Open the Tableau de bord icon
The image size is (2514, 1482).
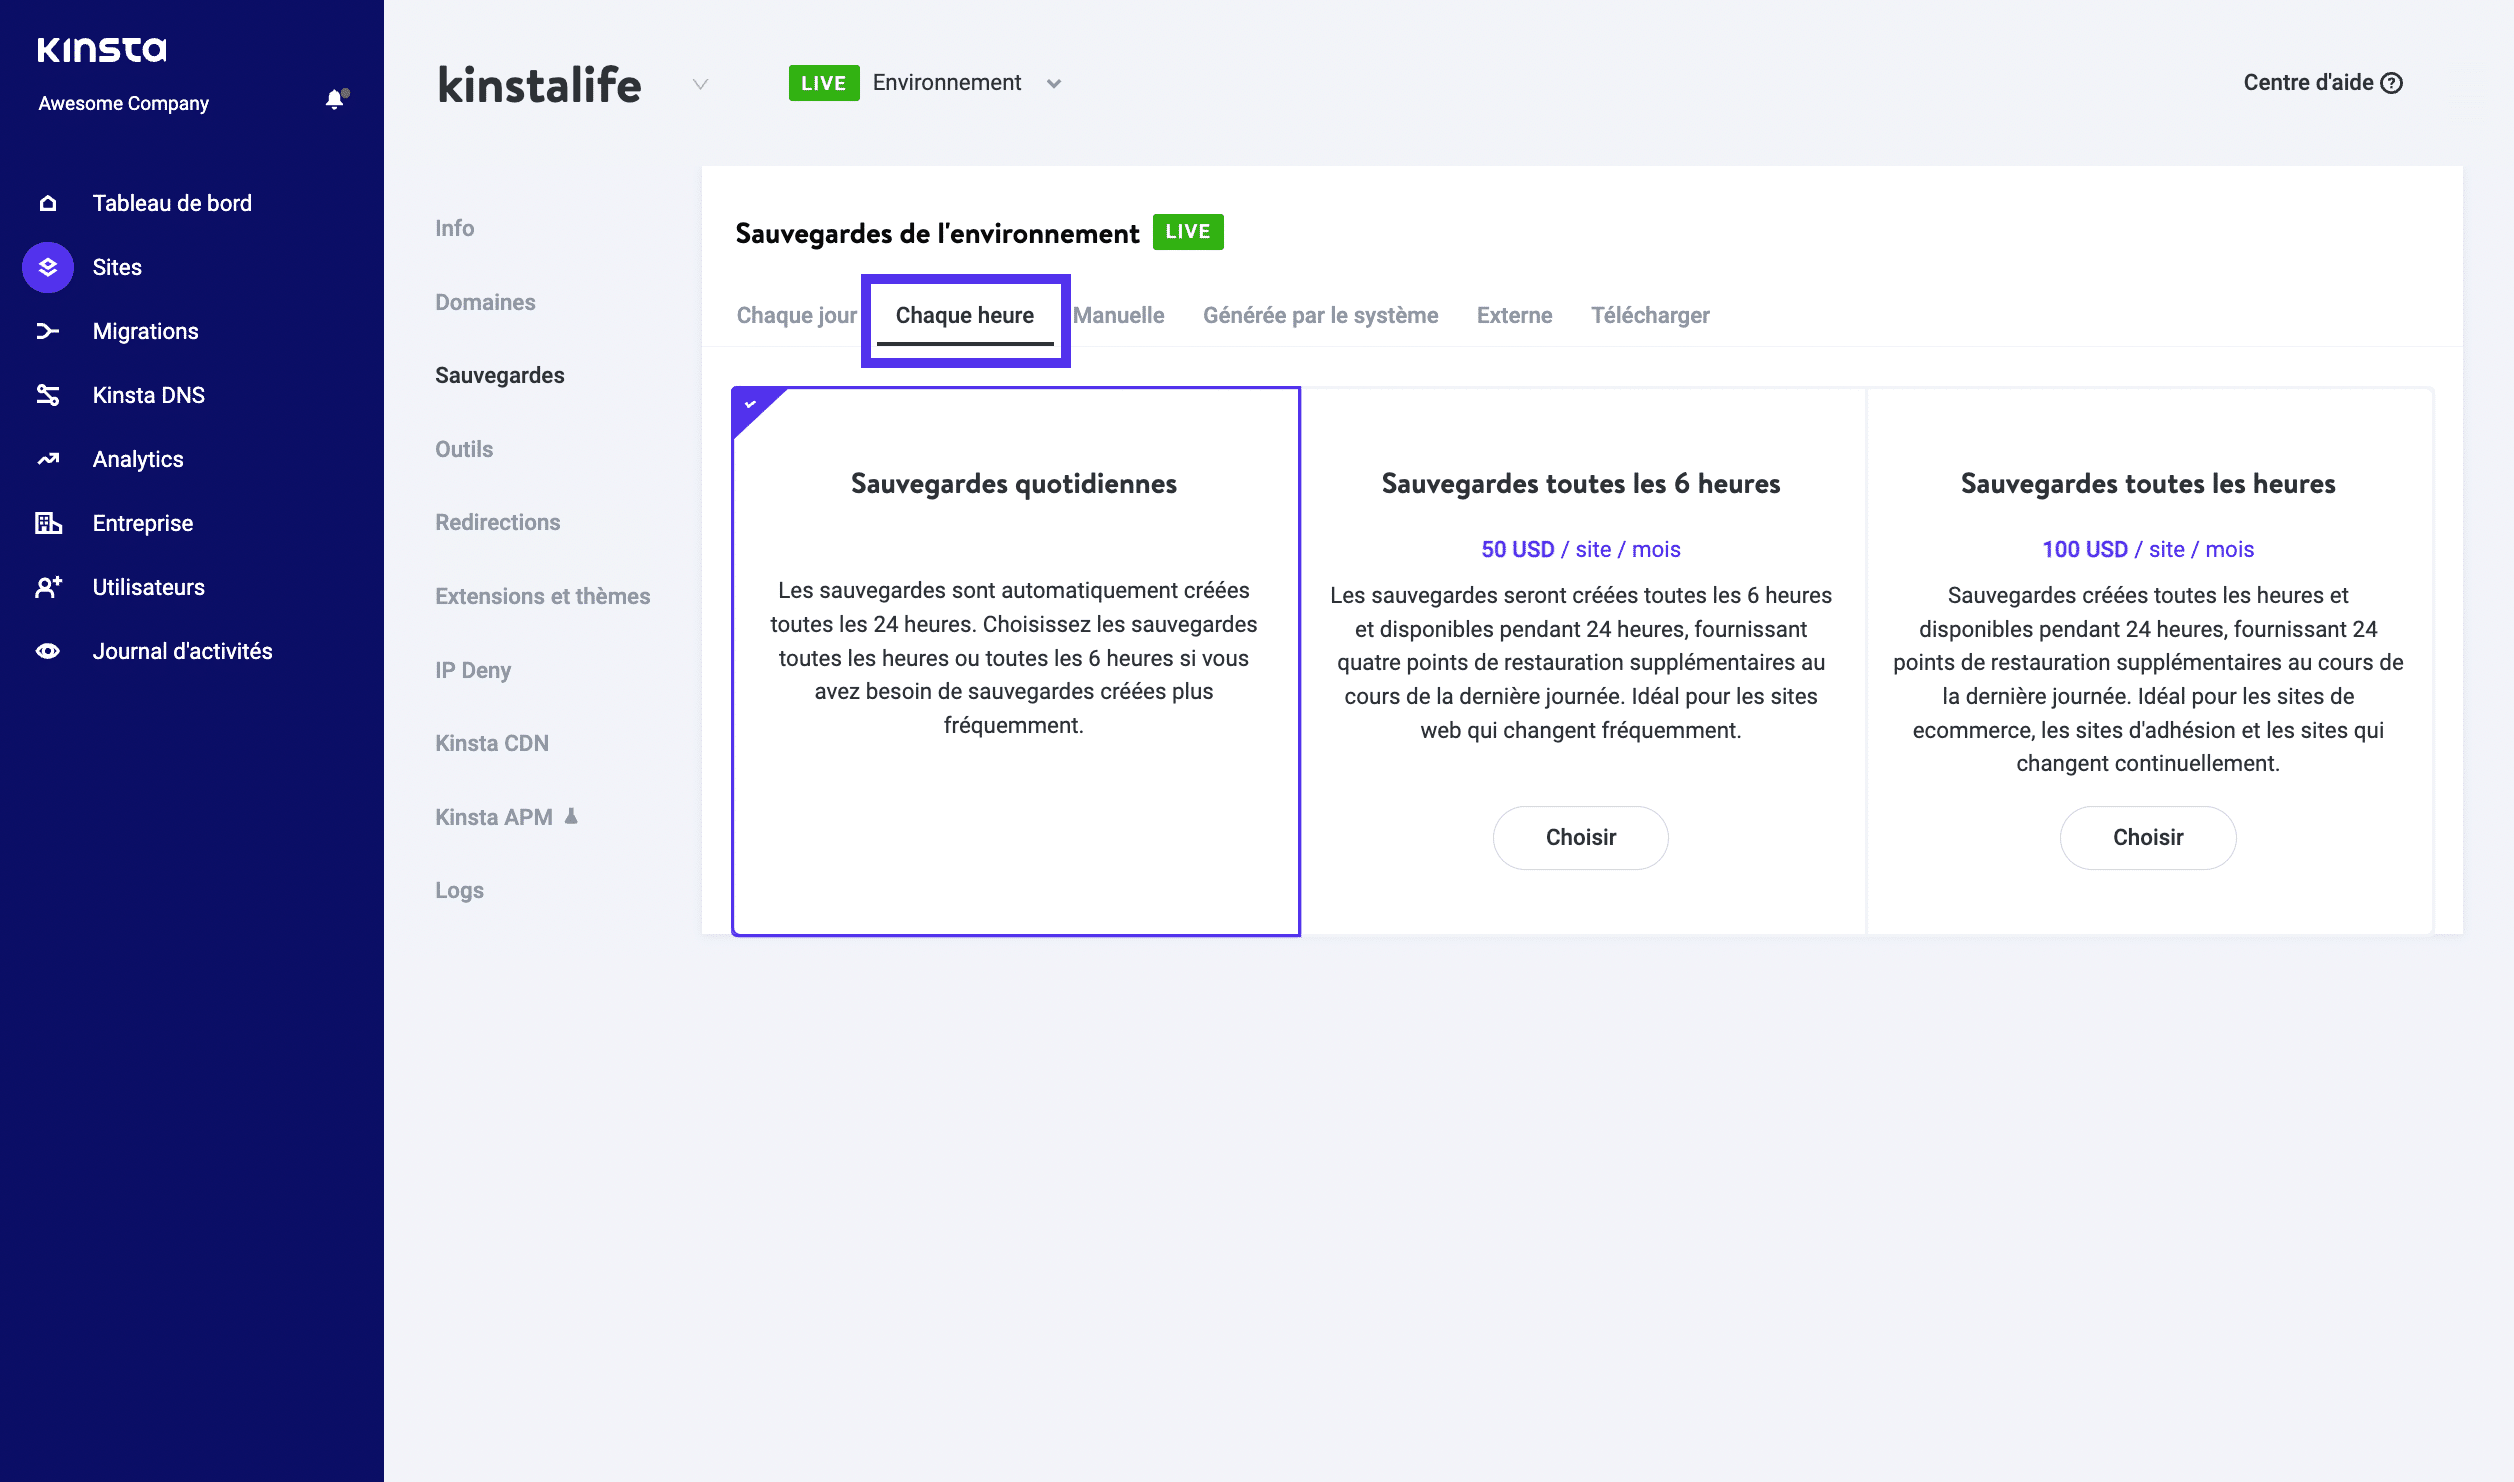coord(47,202)
